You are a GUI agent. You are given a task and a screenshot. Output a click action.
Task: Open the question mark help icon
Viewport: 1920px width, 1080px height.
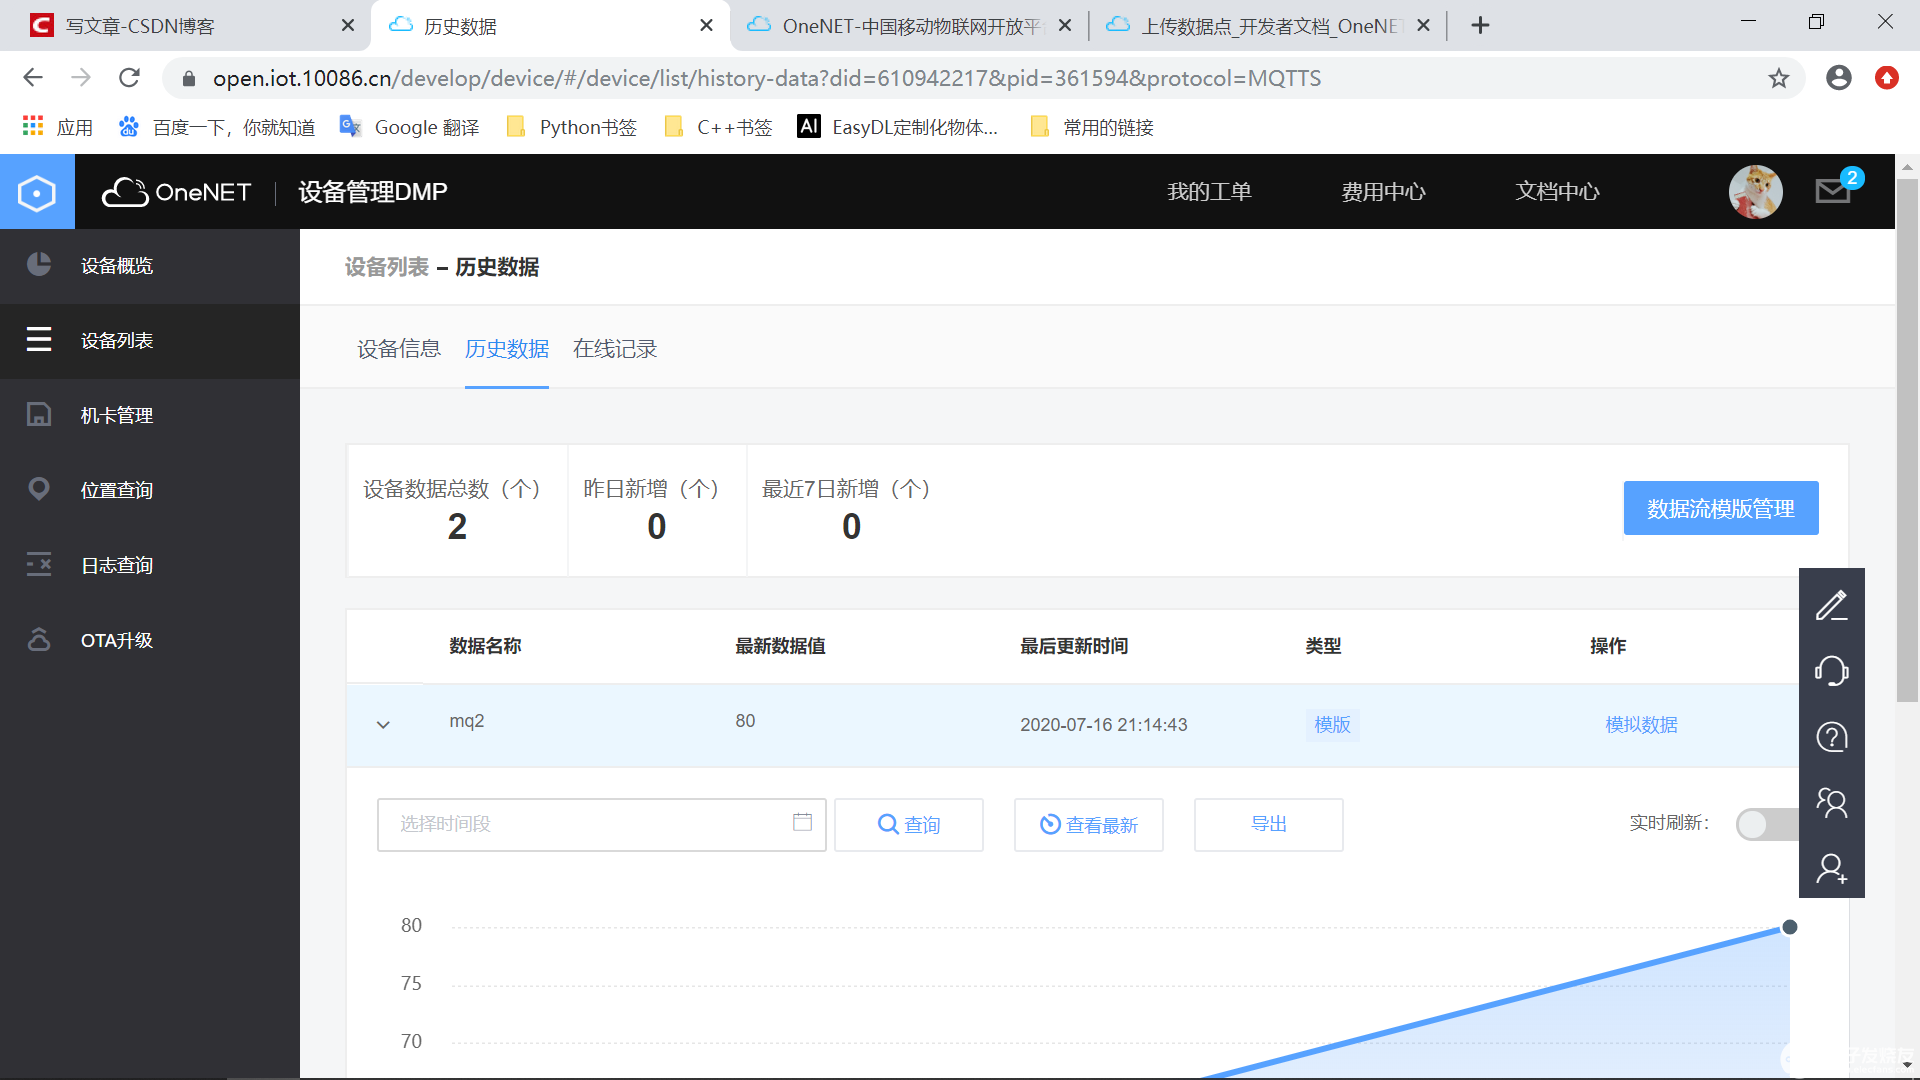1831,737
